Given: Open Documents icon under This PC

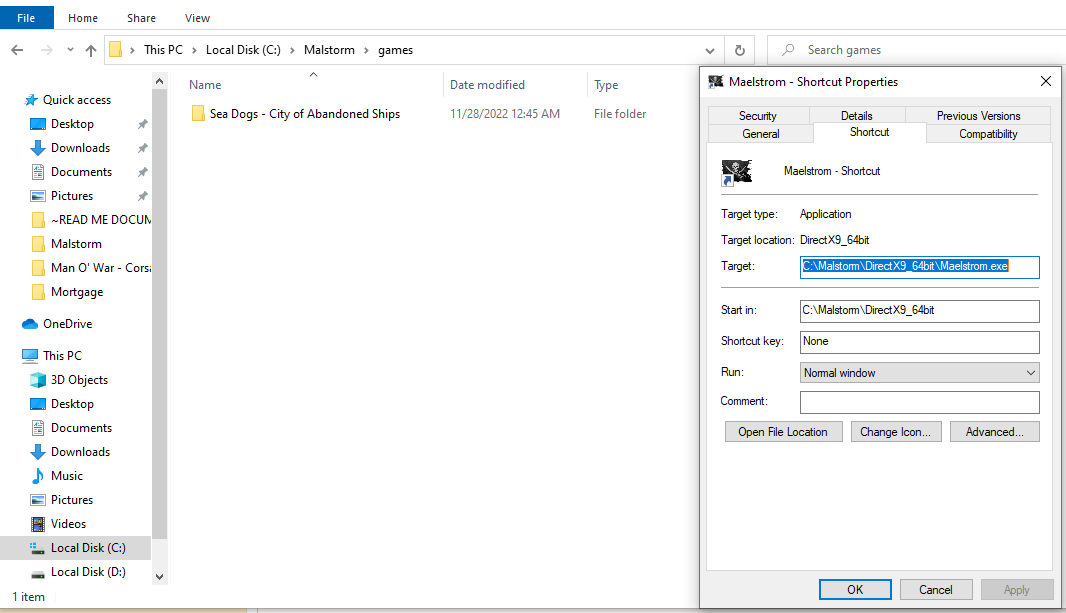Looking at the screenshot, I should click(x=38, y=428).
